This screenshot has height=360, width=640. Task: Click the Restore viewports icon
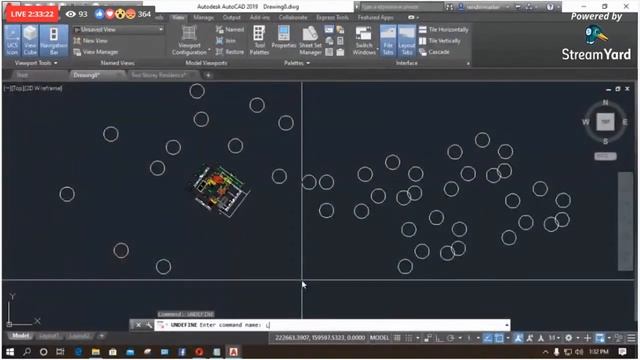tap(229, 52)
